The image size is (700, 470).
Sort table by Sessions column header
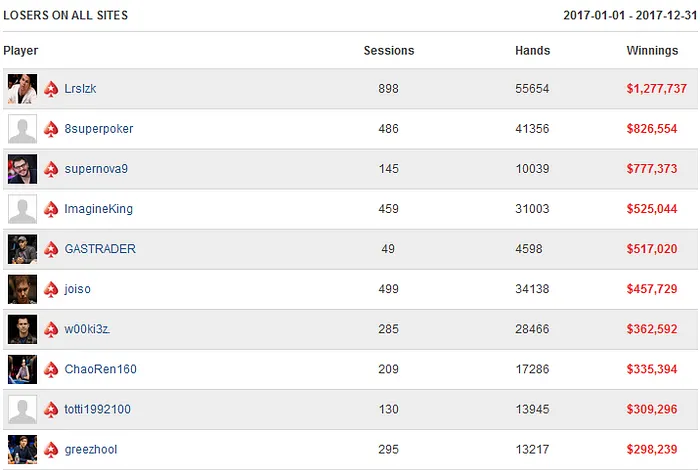tap(388, 50)
